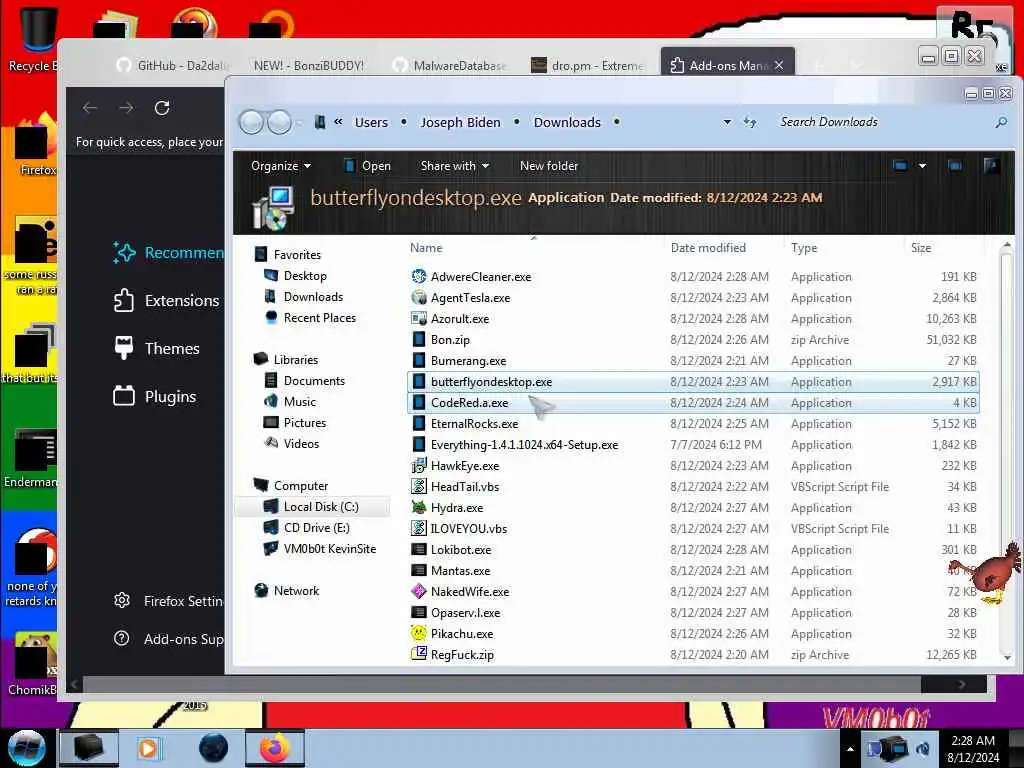Screen dimensions: 1024x768
Task: Open Recommendations in Firefox add-ons sidebar
Action: [168, 253]
